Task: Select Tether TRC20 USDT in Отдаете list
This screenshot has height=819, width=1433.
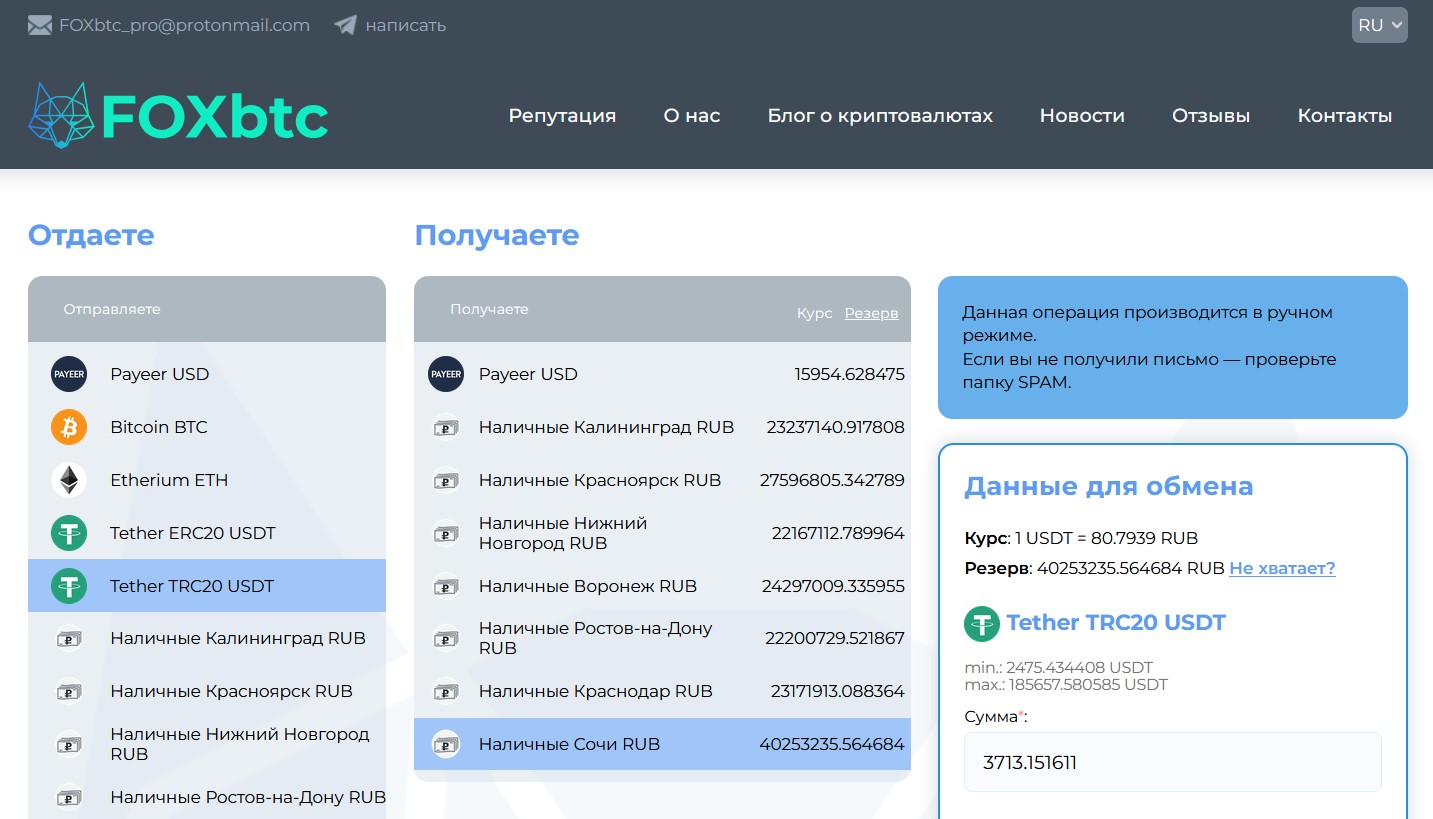Action: coord(207,586)
